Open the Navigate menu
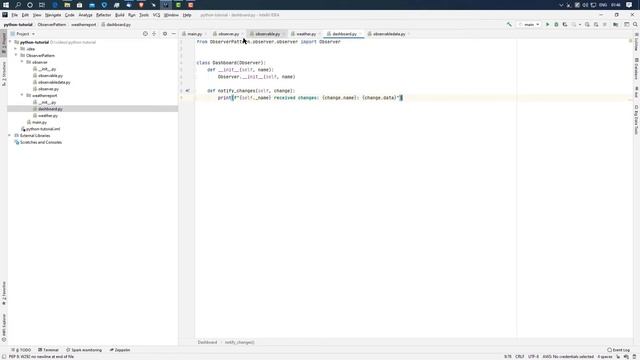 pyautogui.click(x=53, y=15)
